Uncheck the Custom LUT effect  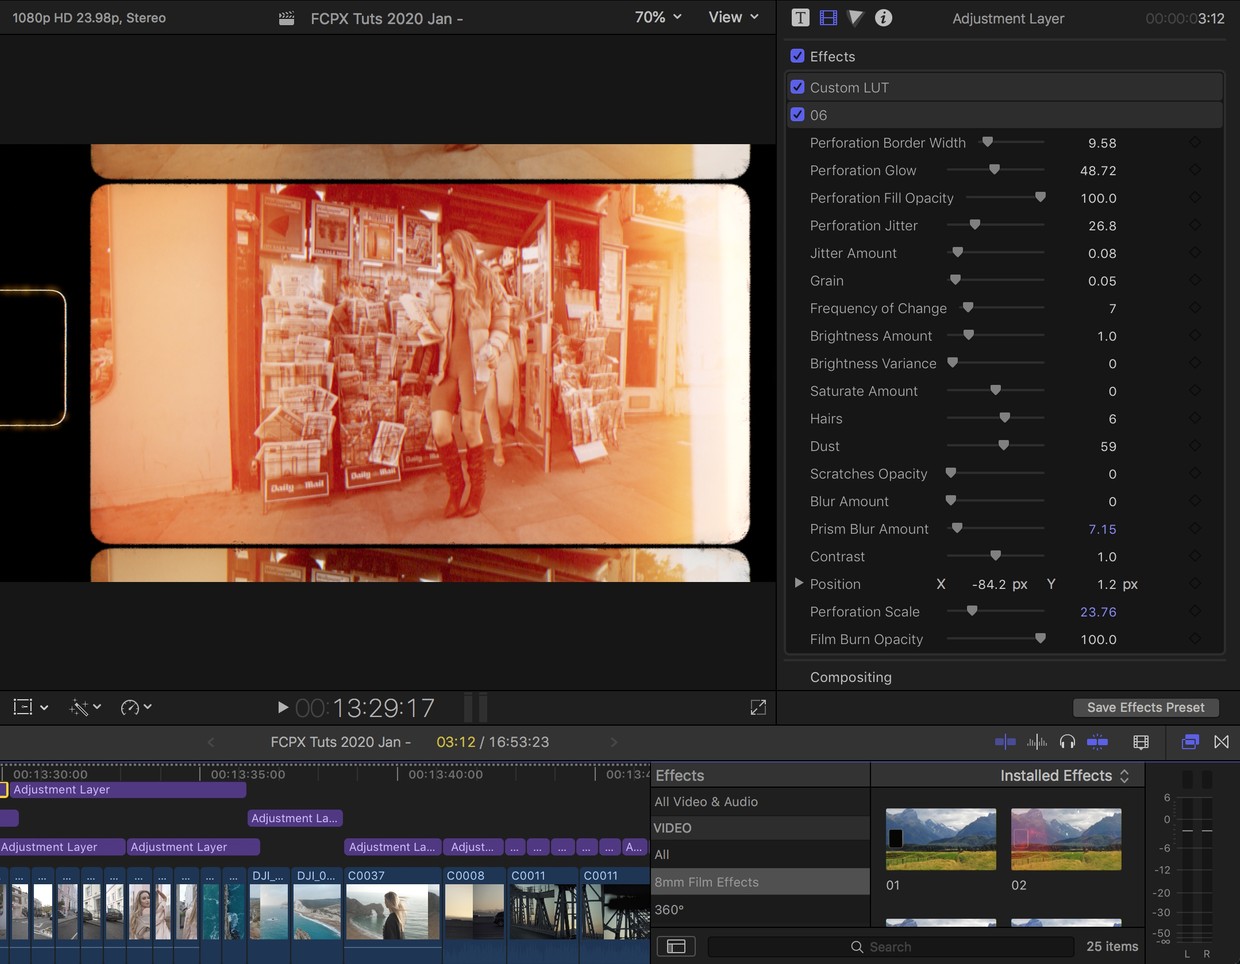tap(797, 87)
